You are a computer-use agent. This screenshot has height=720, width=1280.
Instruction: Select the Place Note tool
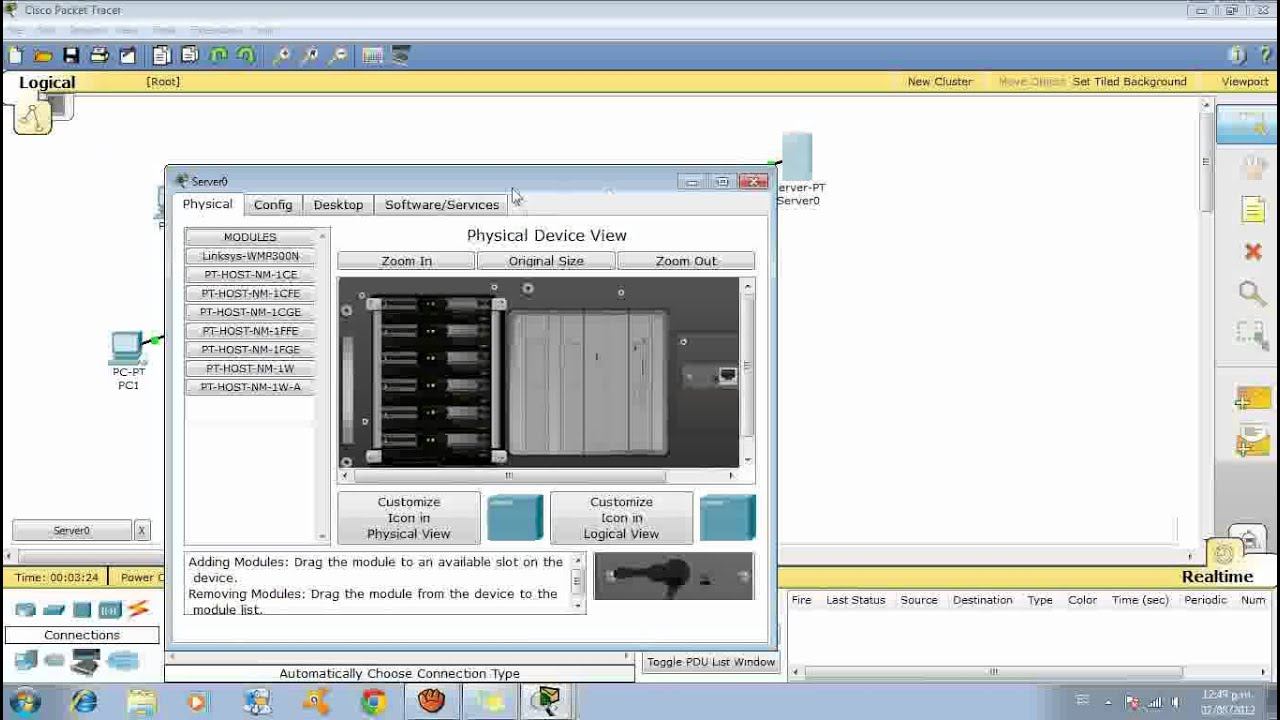point(1253,209)
